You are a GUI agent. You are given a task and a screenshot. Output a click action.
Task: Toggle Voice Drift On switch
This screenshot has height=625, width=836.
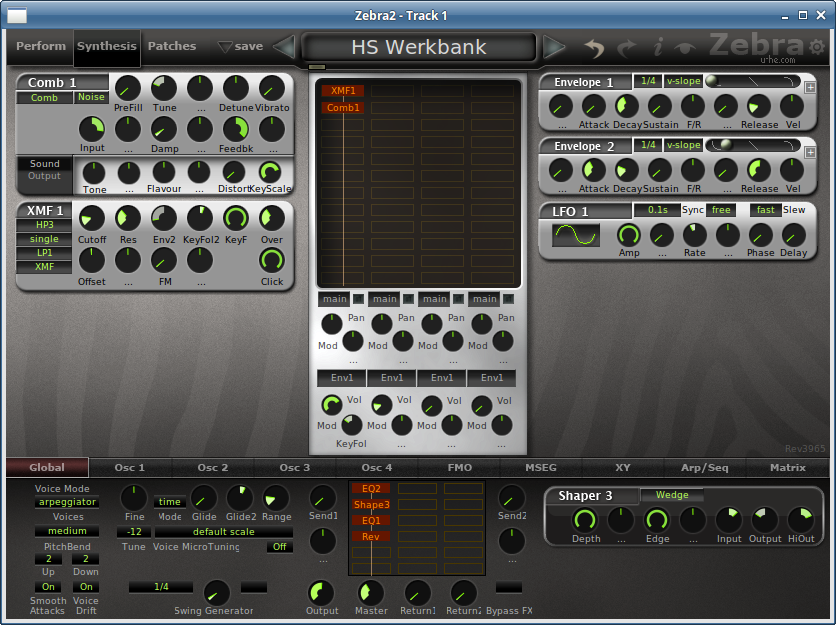coord(86,587)
